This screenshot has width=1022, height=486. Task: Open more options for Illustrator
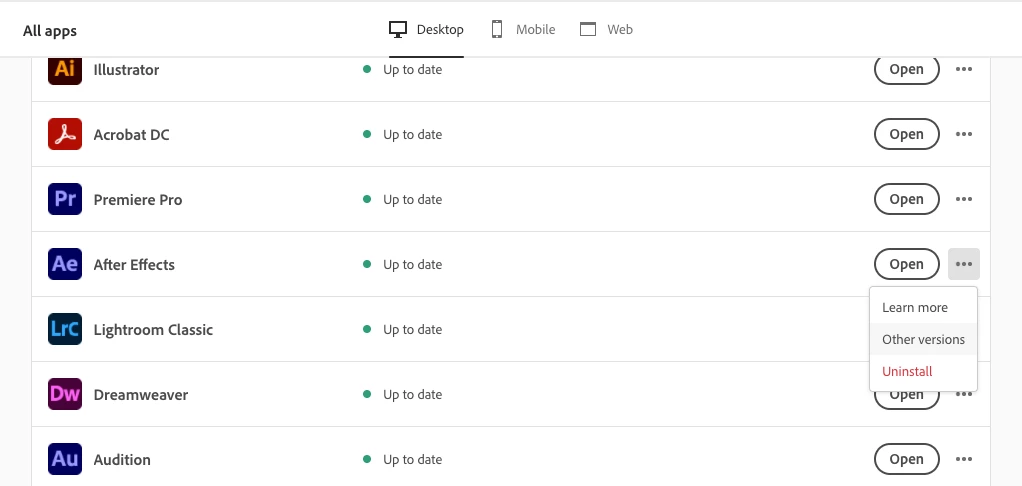point(964,69)
